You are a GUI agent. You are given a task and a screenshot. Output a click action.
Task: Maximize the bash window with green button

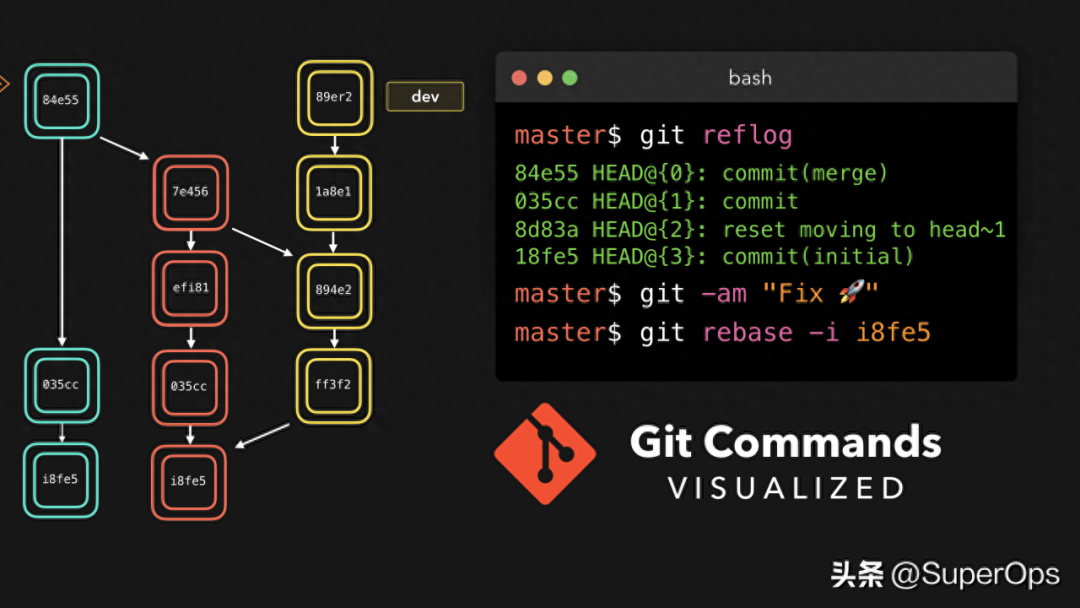tap(570, 78)
